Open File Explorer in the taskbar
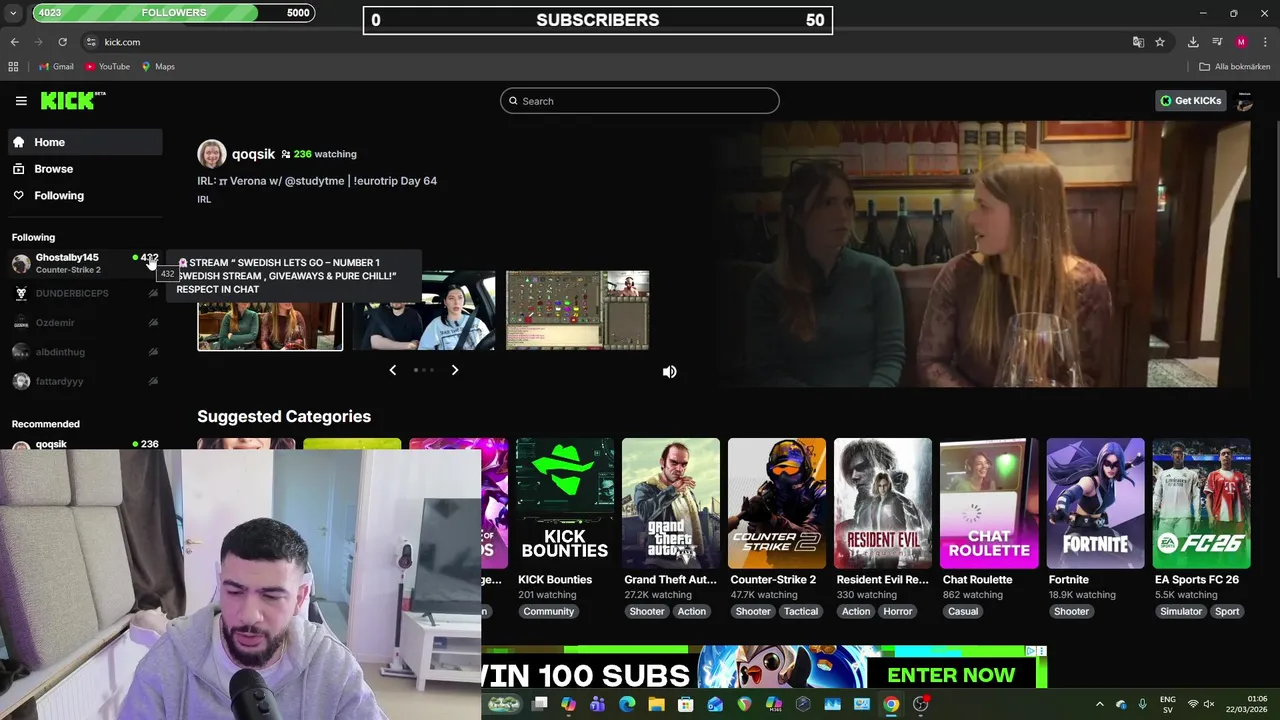This screenshot has height=720, width=1280. point(656,704)
